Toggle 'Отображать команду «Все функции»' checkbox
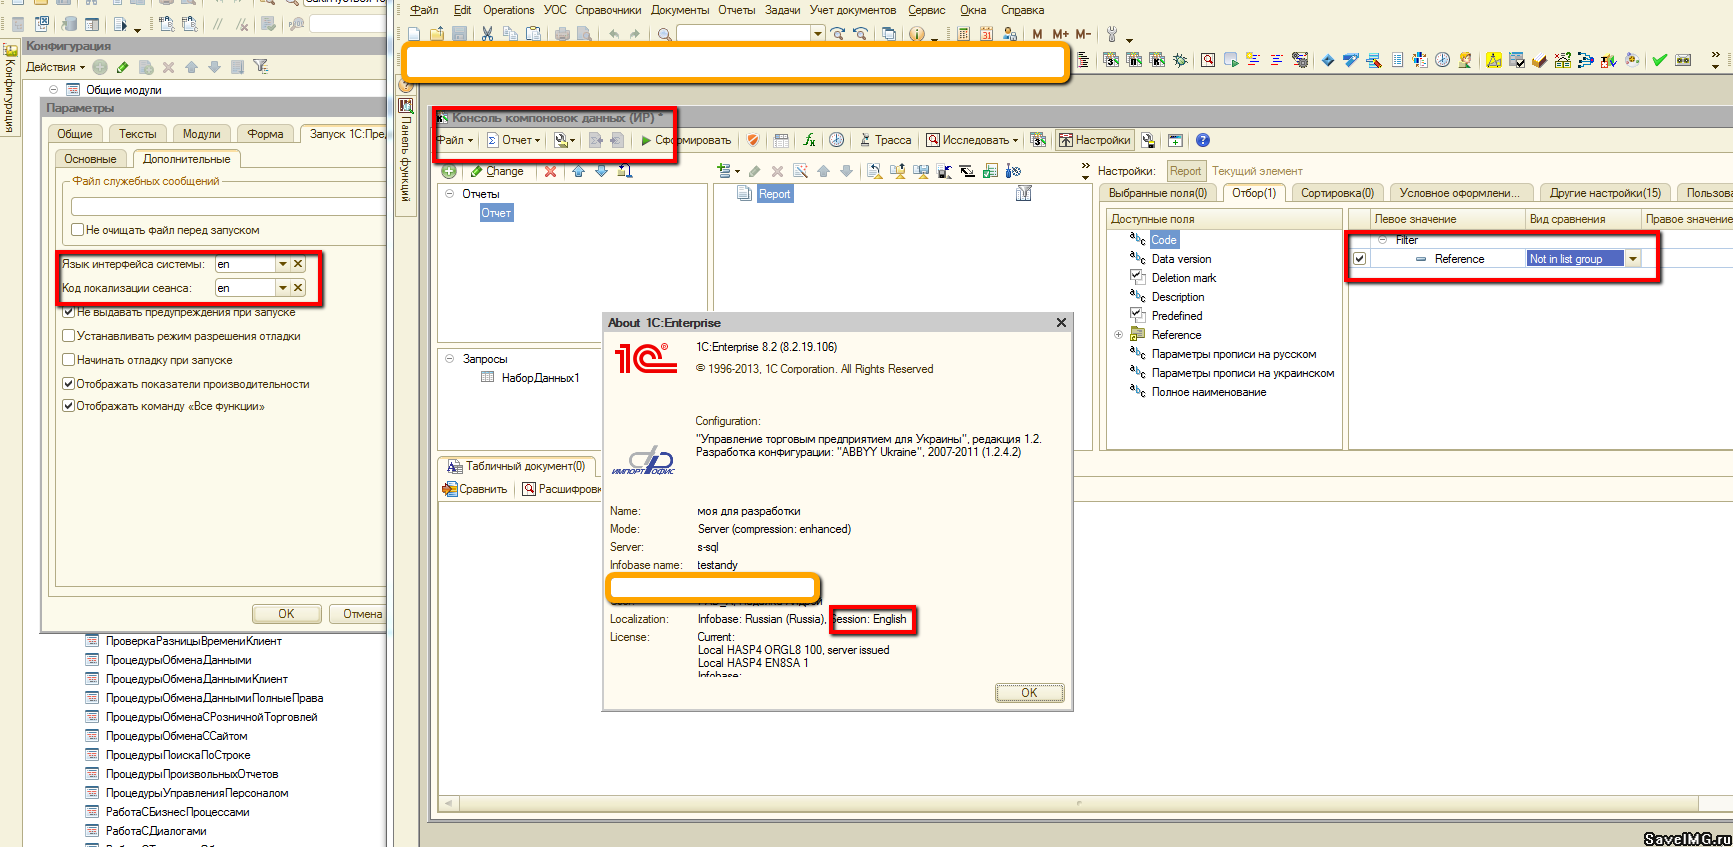Viewport: 1733px width, 847px height. point(68,406)
